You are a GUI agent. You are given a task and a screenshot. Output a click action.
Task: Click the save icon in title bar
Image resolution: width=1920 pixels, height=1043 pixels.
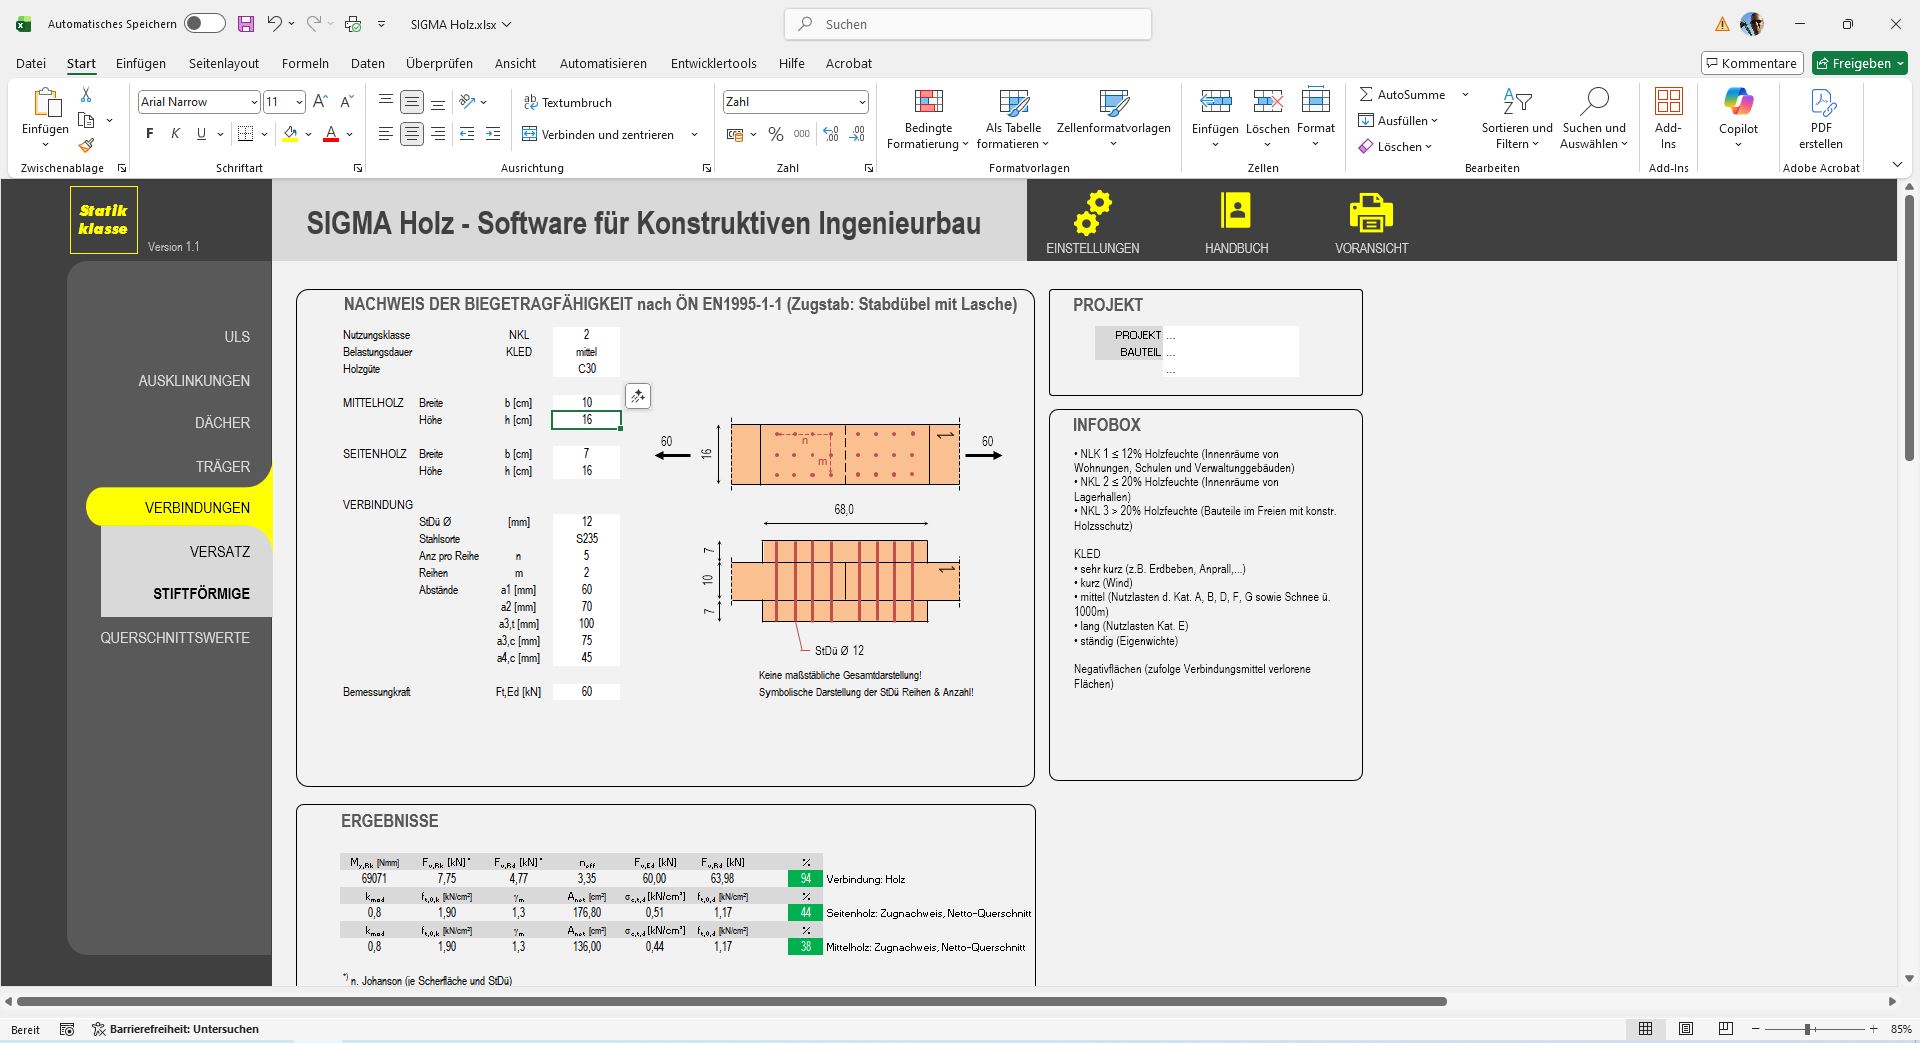(x=246, y=24)
